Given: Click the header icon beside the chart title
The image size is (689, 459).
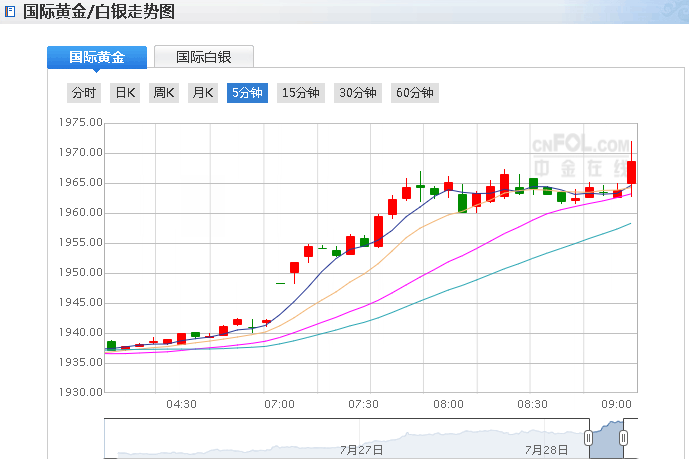Looking at the screenshot, I should (x=10, y=12).
